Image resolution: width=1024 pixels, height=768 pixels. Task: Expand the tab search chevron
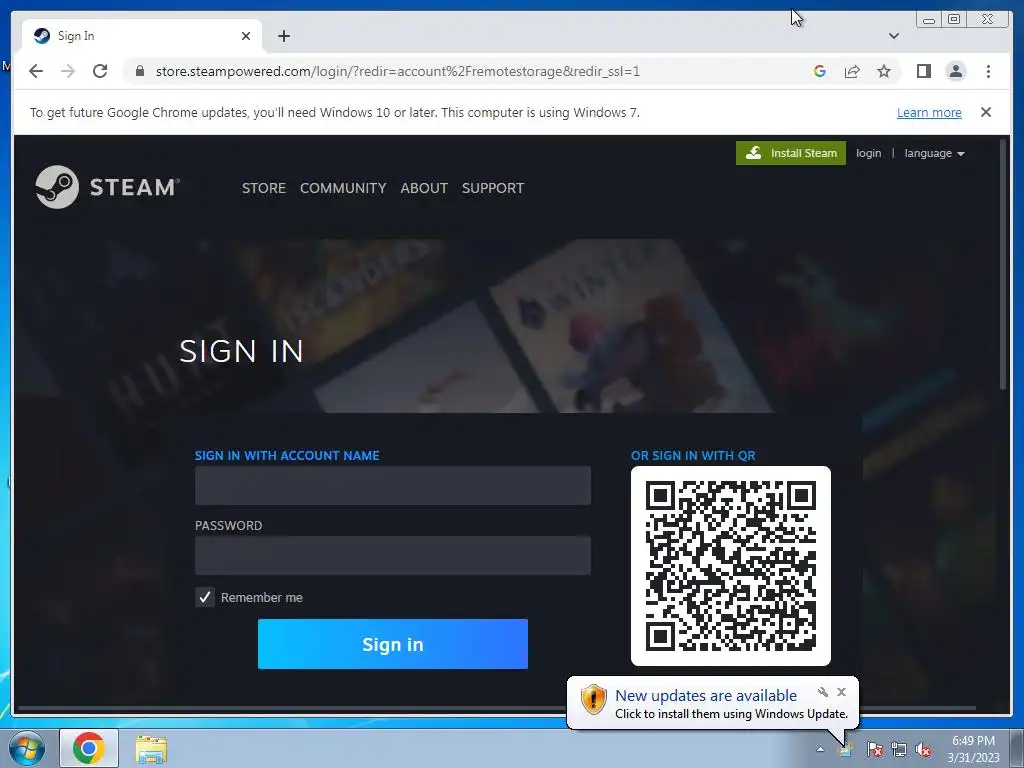coord(893,36)
